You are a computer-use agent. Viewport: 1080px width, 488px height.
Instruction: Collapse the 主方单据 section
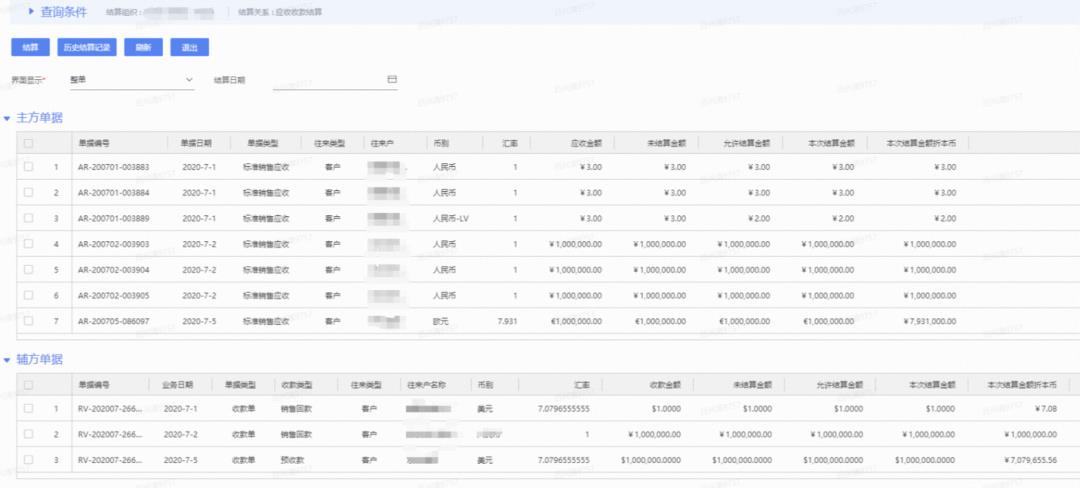point(7,118)
